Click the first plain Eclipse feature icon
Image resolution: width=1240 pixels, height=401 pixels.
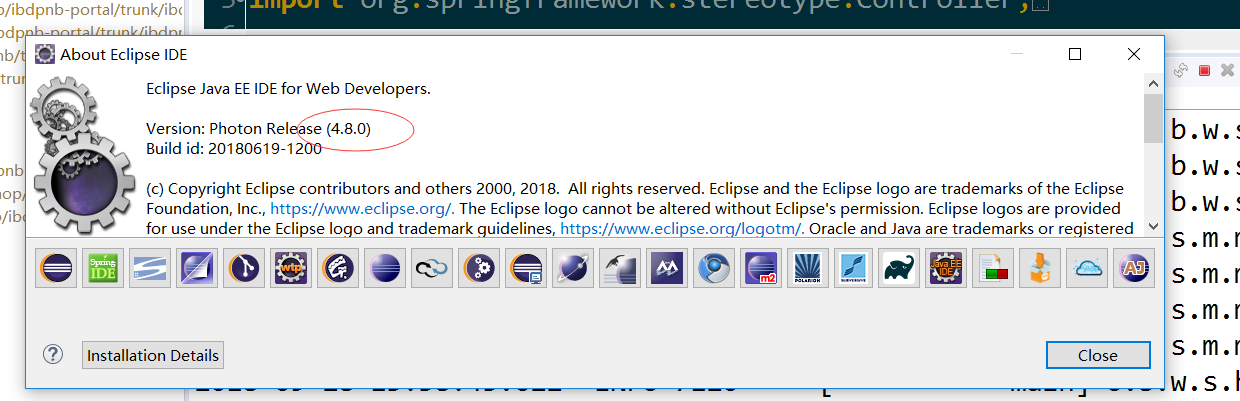[x=56, y=268]
